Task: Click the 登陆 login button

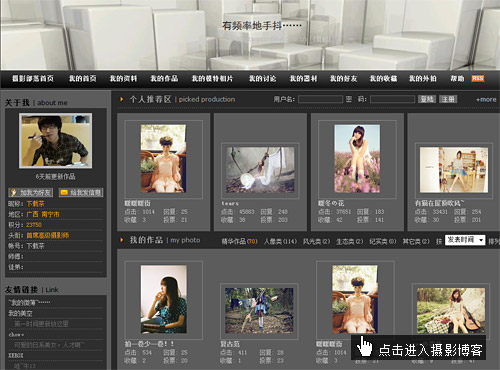Action: 427,99
